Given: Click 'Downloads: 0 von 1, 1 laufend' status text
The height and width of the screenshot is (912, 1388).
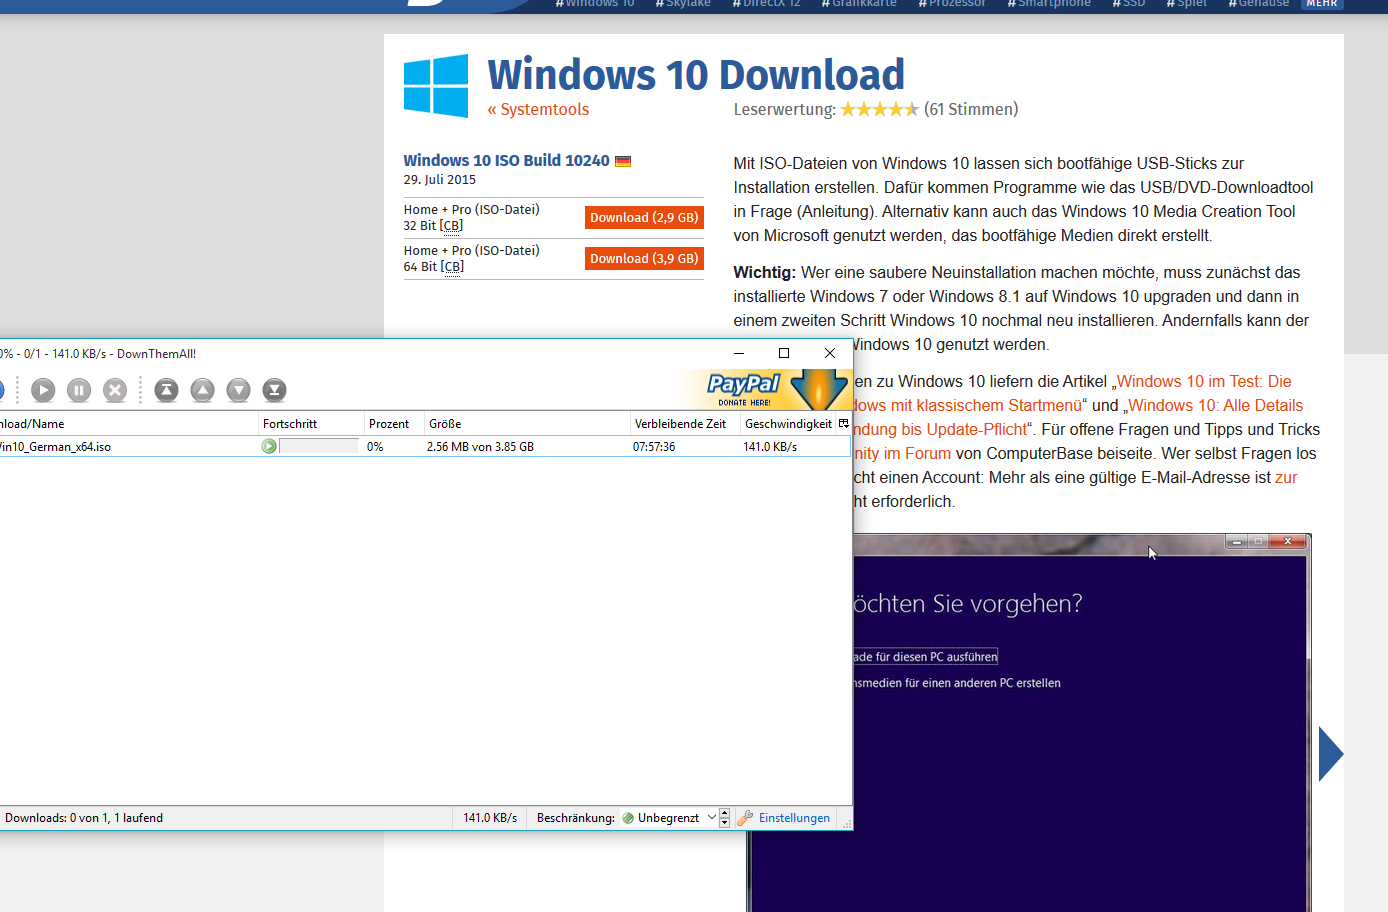Looking at the screenshot, I should (x=84, y=818).
